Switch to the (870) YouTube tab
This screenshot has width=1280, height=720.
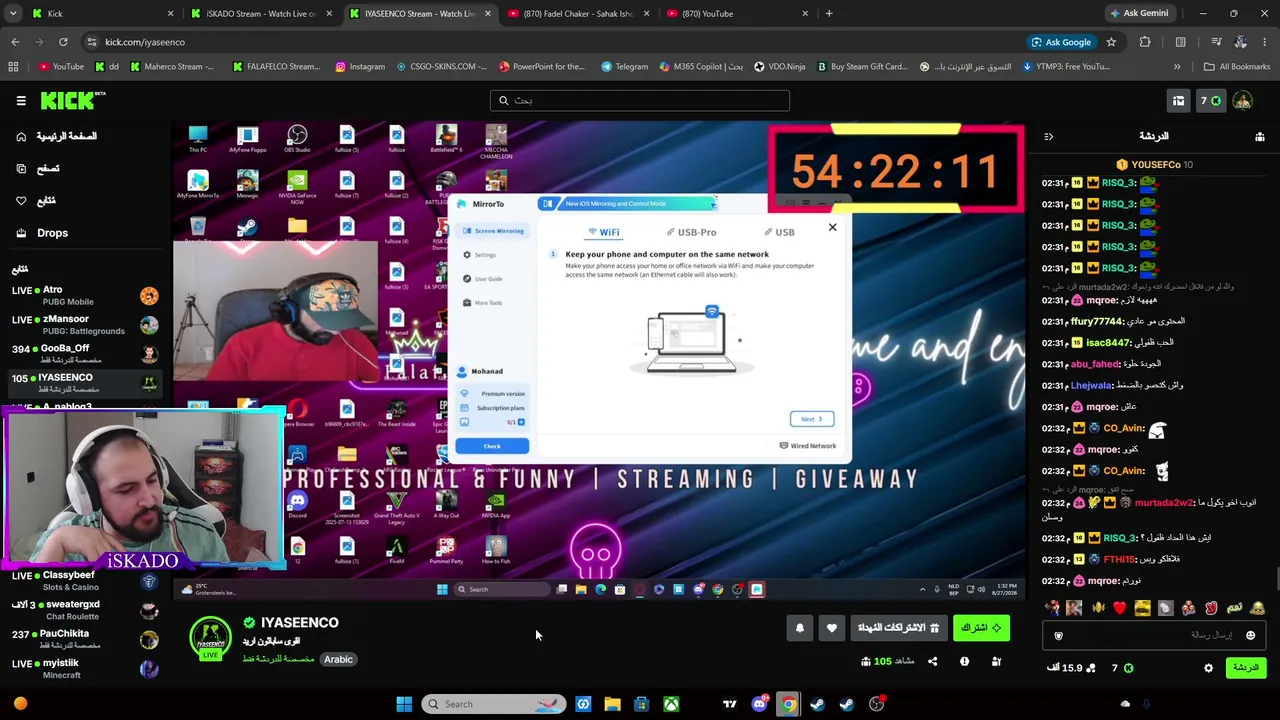point(737,13)
